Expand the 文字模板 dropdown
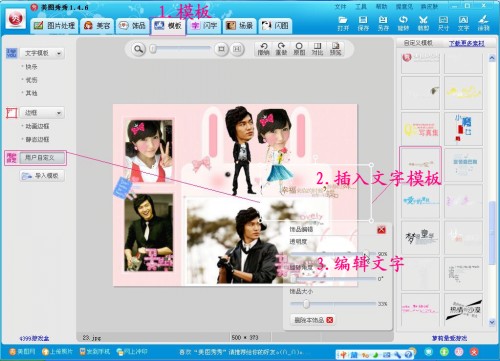 (42, 53)
